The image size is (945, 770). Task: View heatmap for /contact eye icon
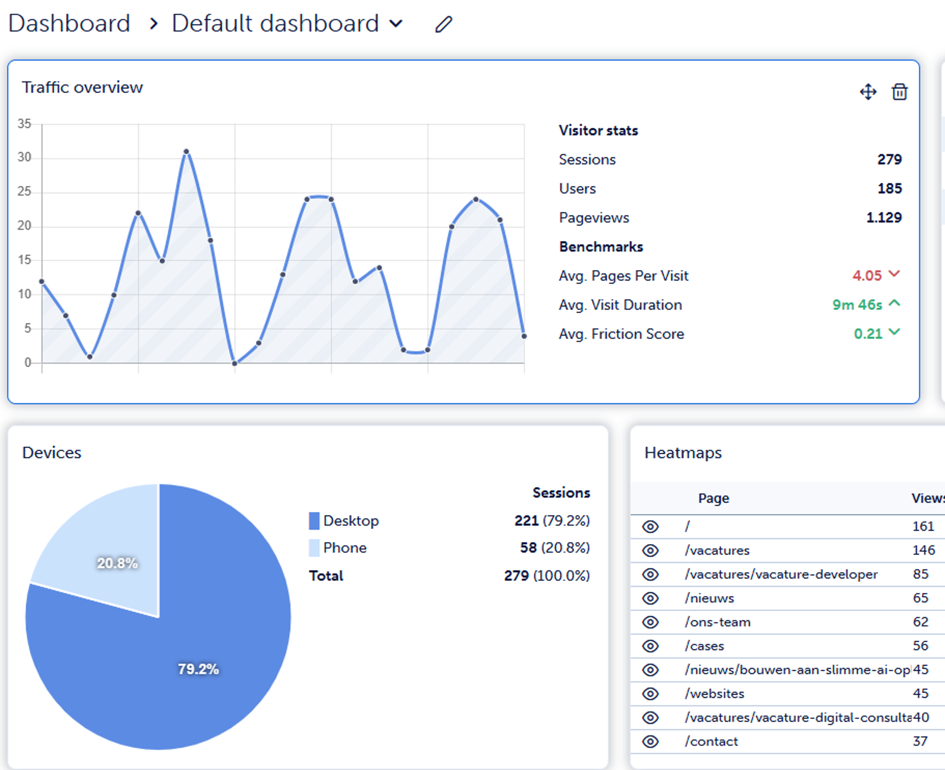coord(650,742)
